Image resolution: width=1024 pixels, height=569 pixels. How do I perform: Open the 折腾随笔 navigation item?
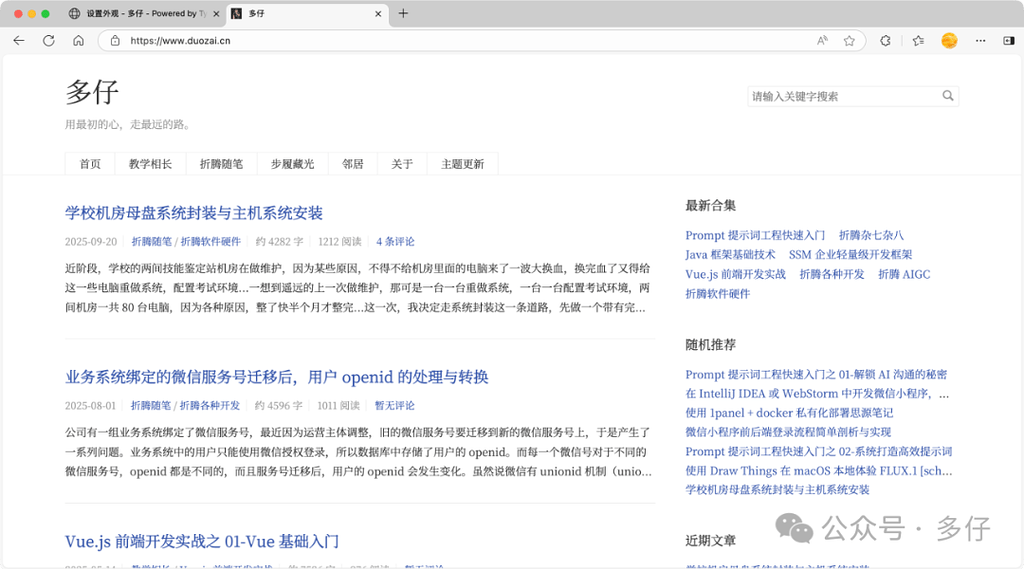221,164
